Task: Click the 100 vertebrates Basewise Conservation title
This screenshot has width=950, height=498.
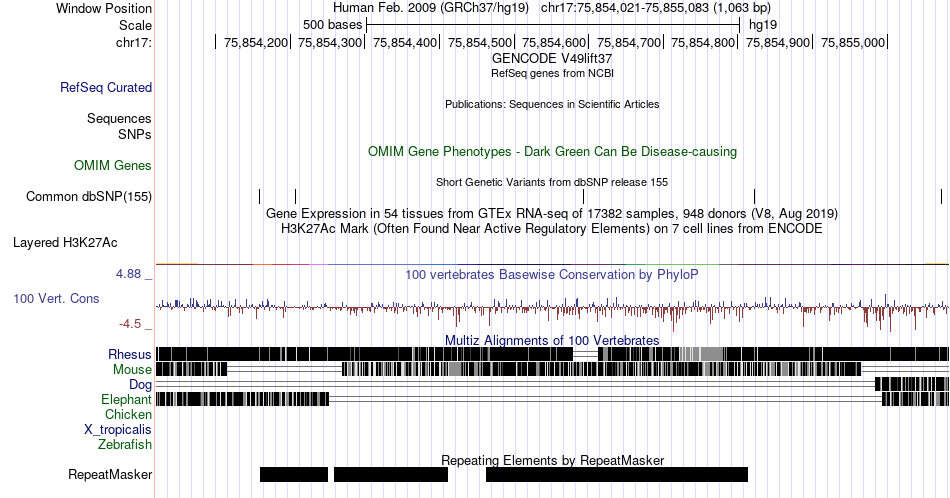Action: pos(552,274)
